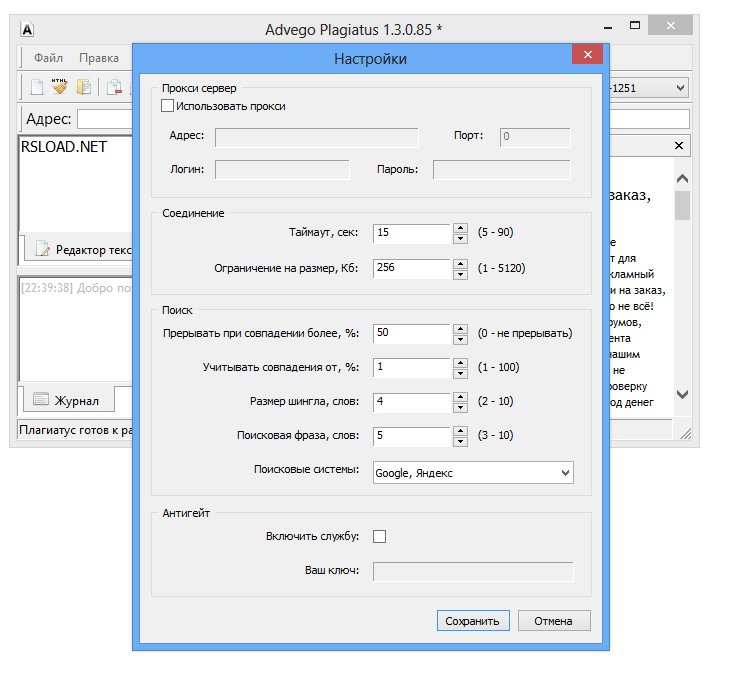Click the main window Адрес URL field
Image resolution: width=736 pixels, height=680 pixels.
(x=105, y=119)
